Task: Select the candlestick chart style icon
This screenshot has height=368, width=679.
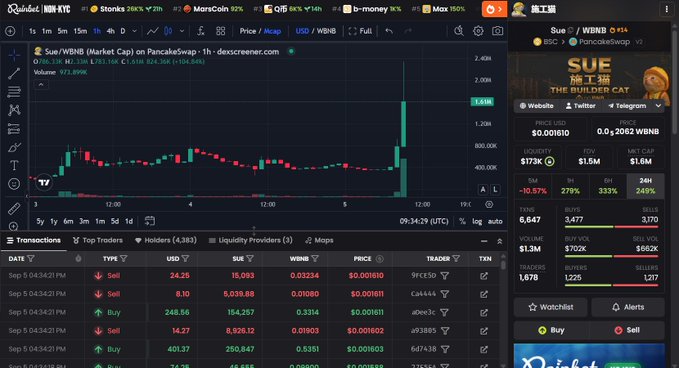Action: tap(168, 31)
